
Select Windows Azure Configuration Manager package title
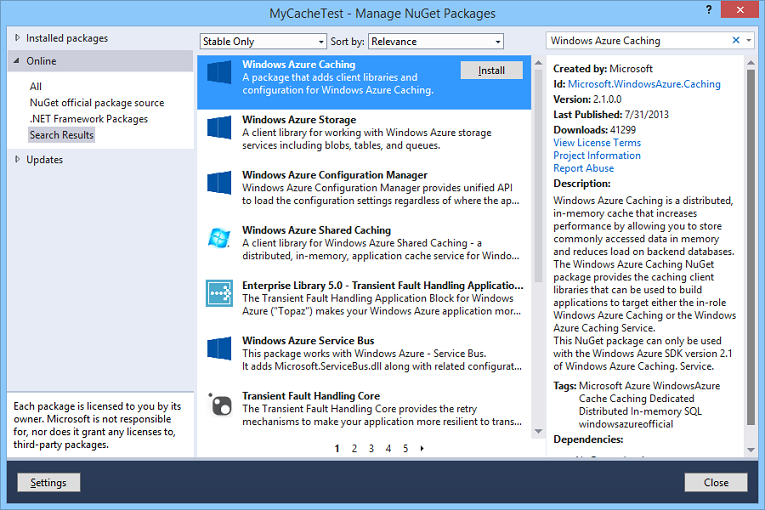[x=335, y=175]
